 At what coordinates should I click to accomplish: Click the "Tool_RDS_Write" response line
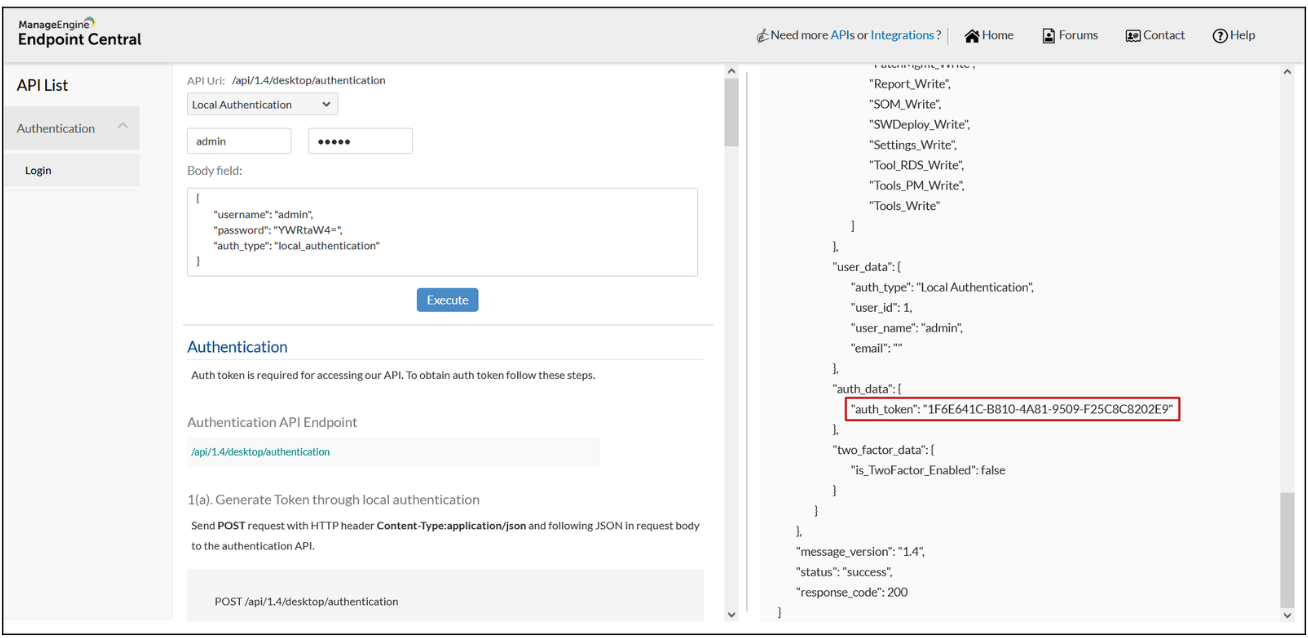click(x=917, y=165)
